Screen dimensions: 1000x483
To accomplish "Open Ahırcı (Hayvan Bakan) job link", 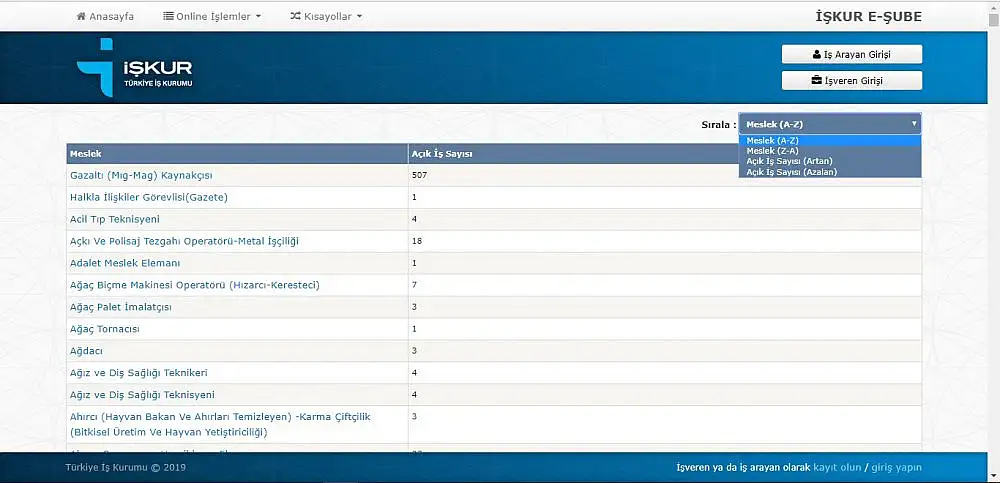I will 220,424.
